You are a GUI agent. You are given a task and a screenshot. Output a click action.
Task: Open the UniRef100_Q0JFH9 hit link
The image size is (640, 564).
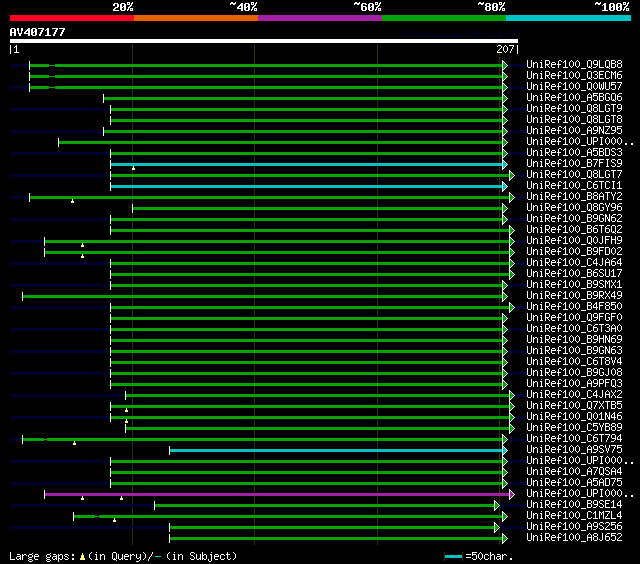pos(574,241)
